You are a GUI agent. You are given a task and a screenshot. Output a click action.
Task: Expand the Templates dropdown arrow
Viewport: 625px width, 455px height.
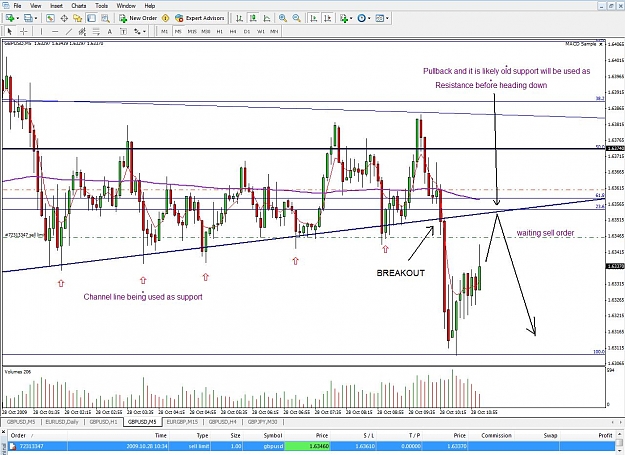pyautogui.click(x=387, y=18)
